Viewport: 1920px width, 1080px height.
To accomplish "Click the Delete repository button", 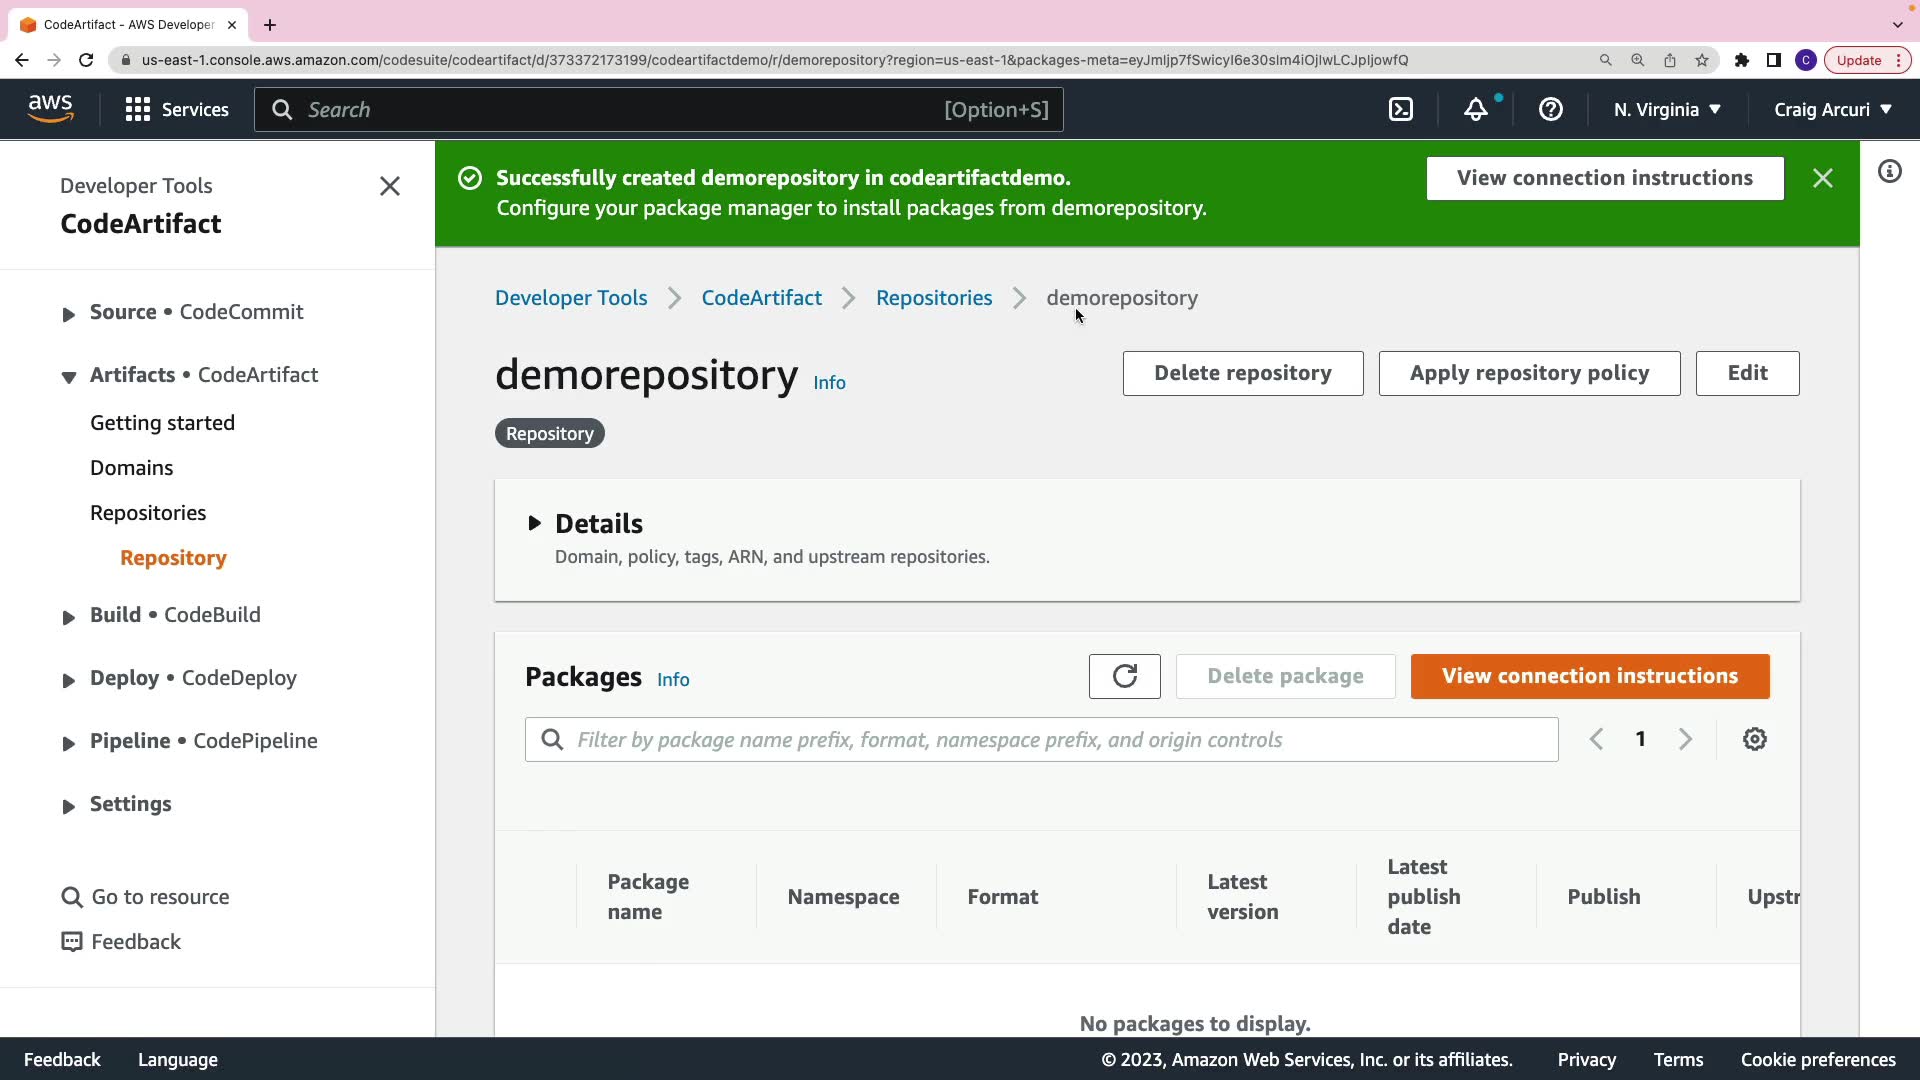I will (x=1242, y=373).
